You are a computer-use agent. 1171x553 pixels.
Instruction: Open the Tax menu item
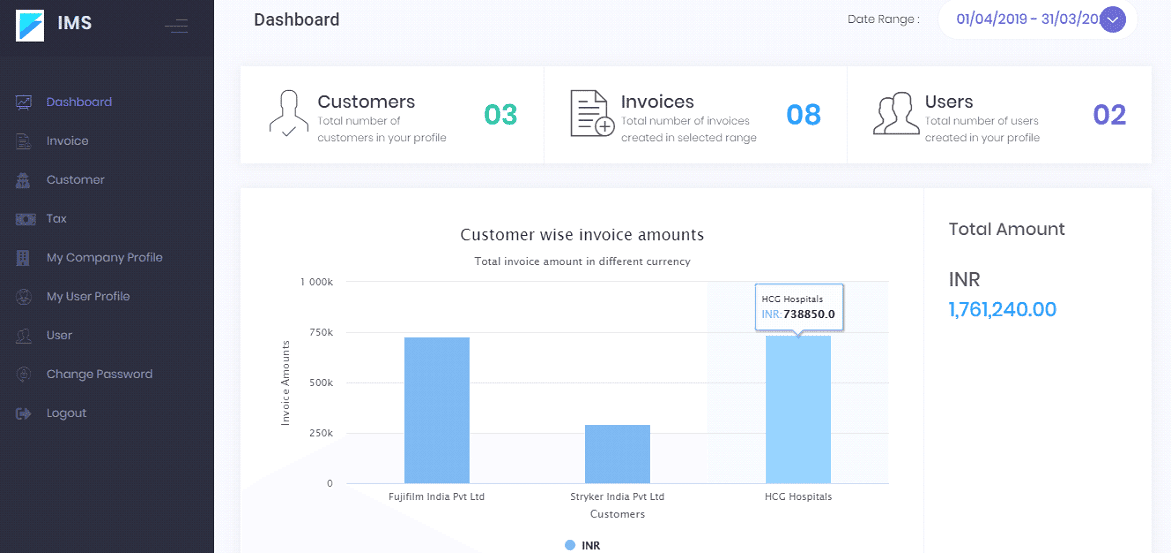56,219
